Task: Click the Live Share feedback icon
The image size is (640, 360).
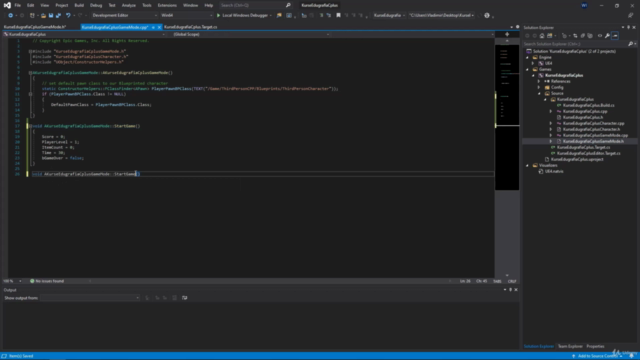Action: 631,16
